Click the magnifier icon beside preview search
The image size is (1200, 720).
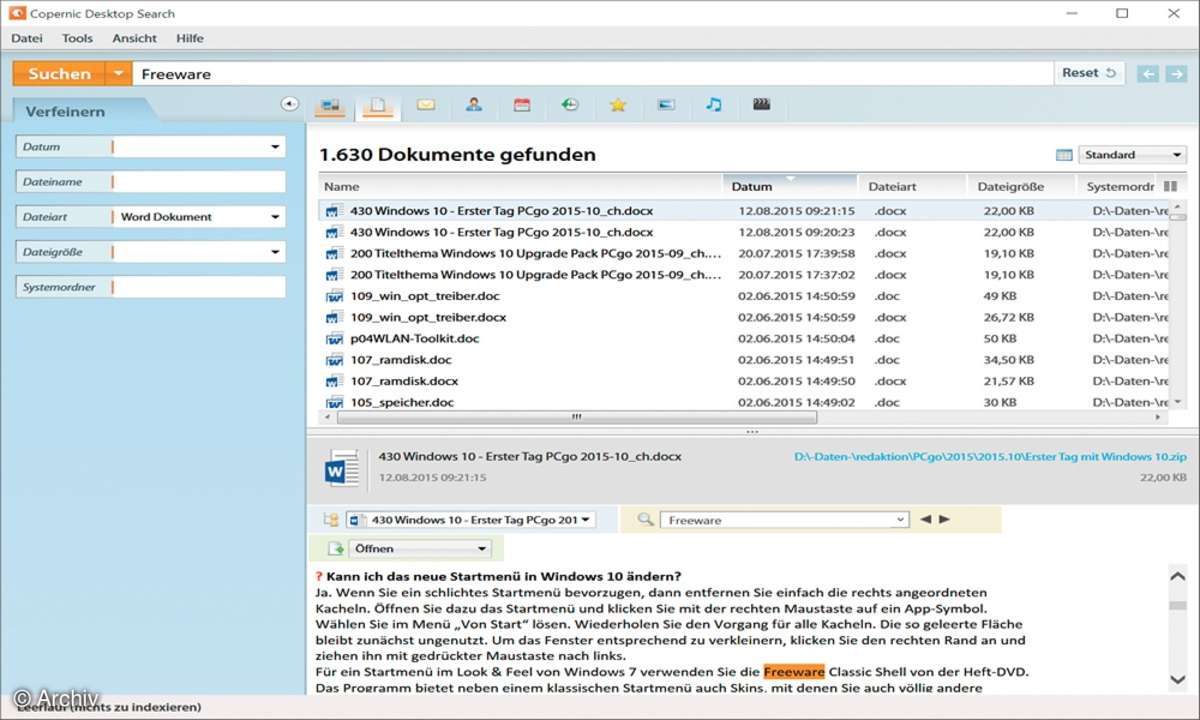pos(645,520)
